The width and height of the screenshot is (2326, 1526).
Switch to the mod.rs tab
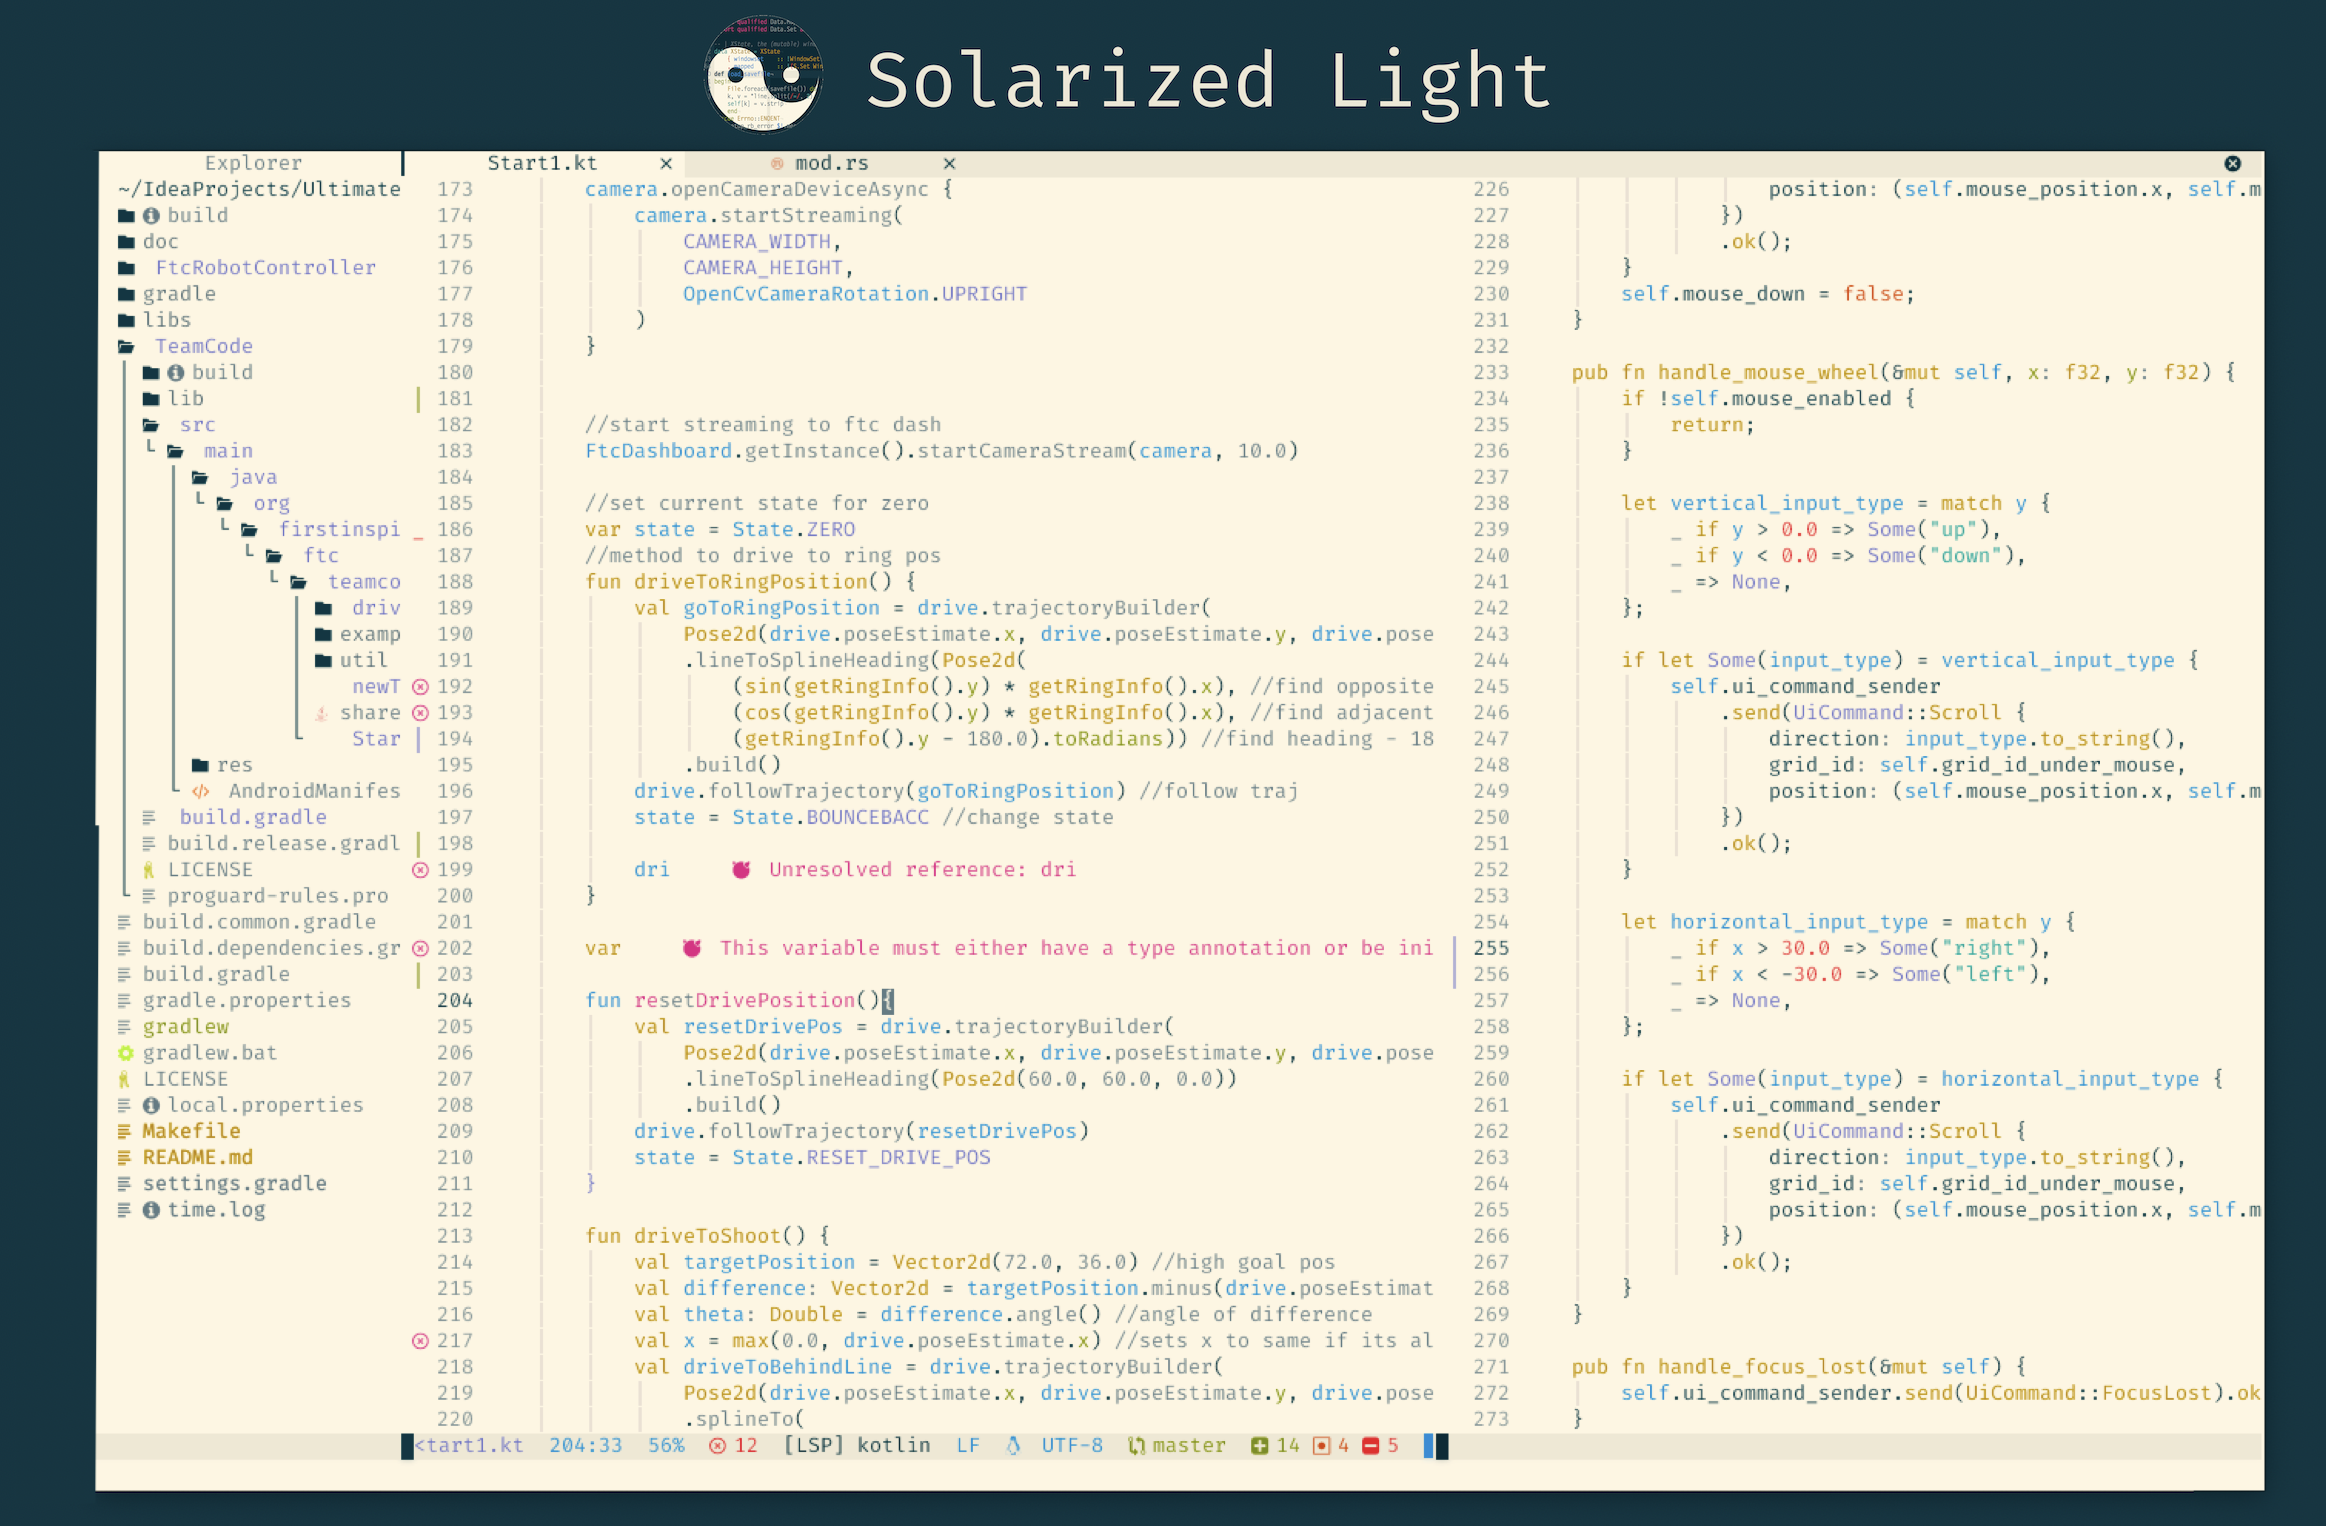tap(831, 163)
